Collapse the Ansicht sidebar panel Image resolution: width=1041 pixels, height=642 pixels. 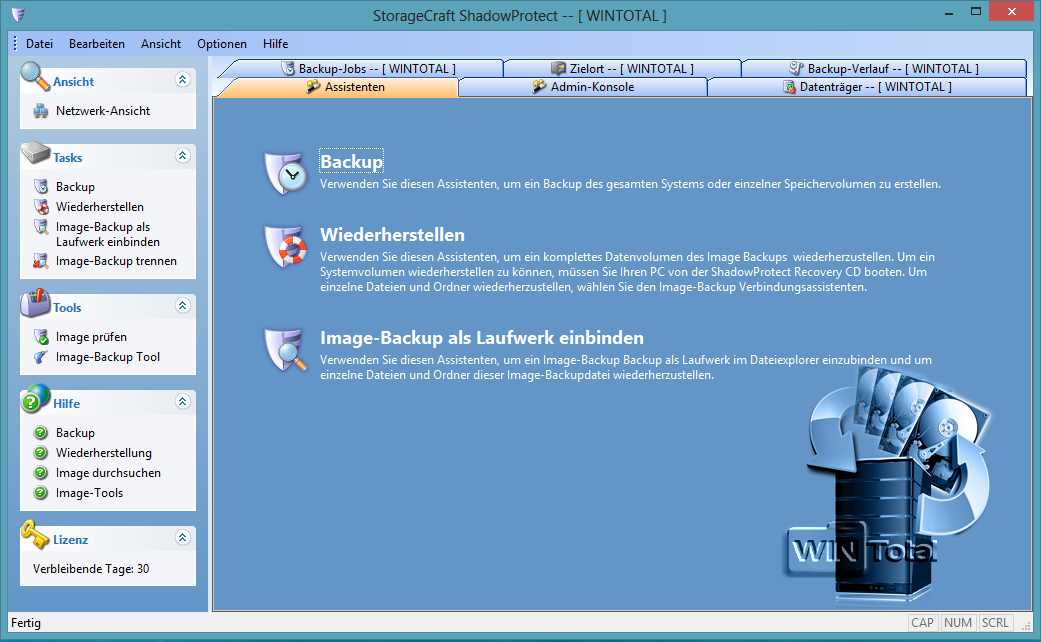tap(183, 80)
